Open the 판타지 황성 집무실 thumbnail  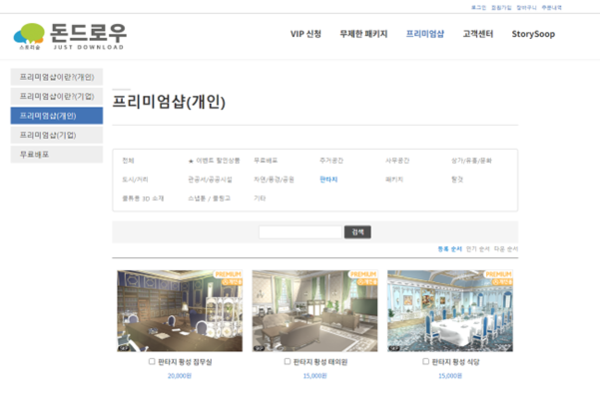point(179,311)
